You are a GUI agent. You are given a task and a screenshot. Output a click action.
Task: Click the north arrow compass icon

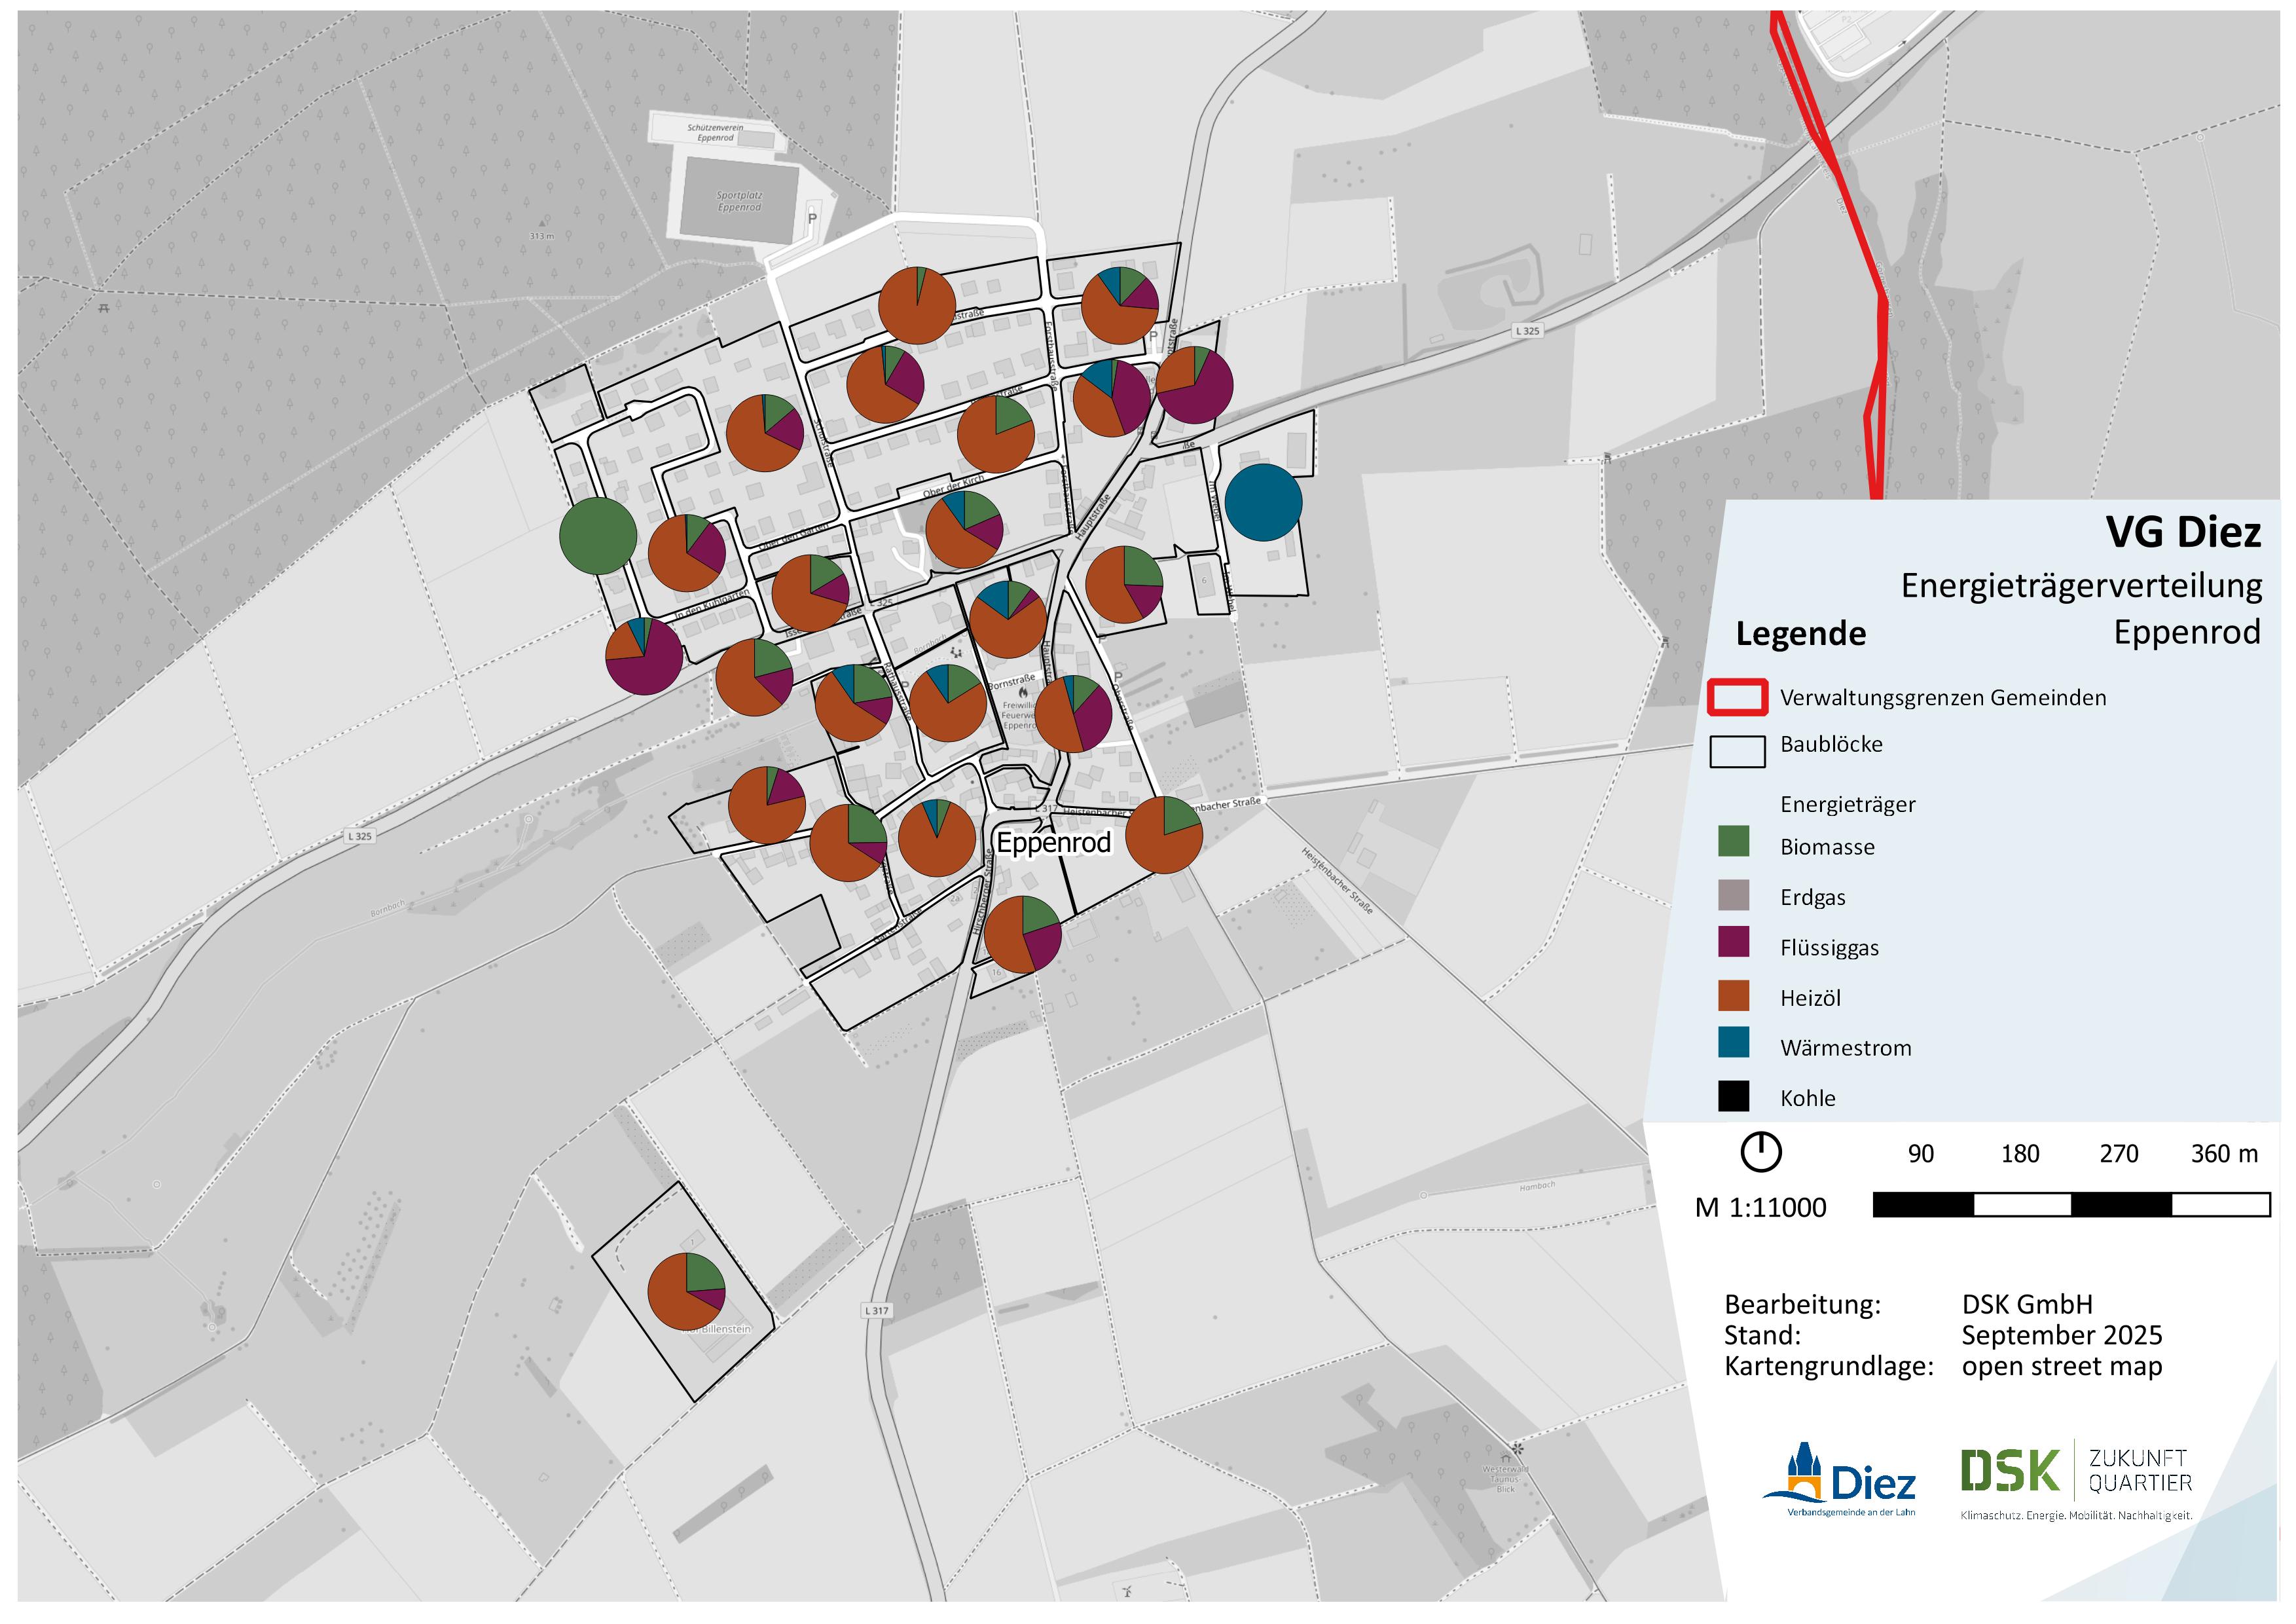1760,1152
